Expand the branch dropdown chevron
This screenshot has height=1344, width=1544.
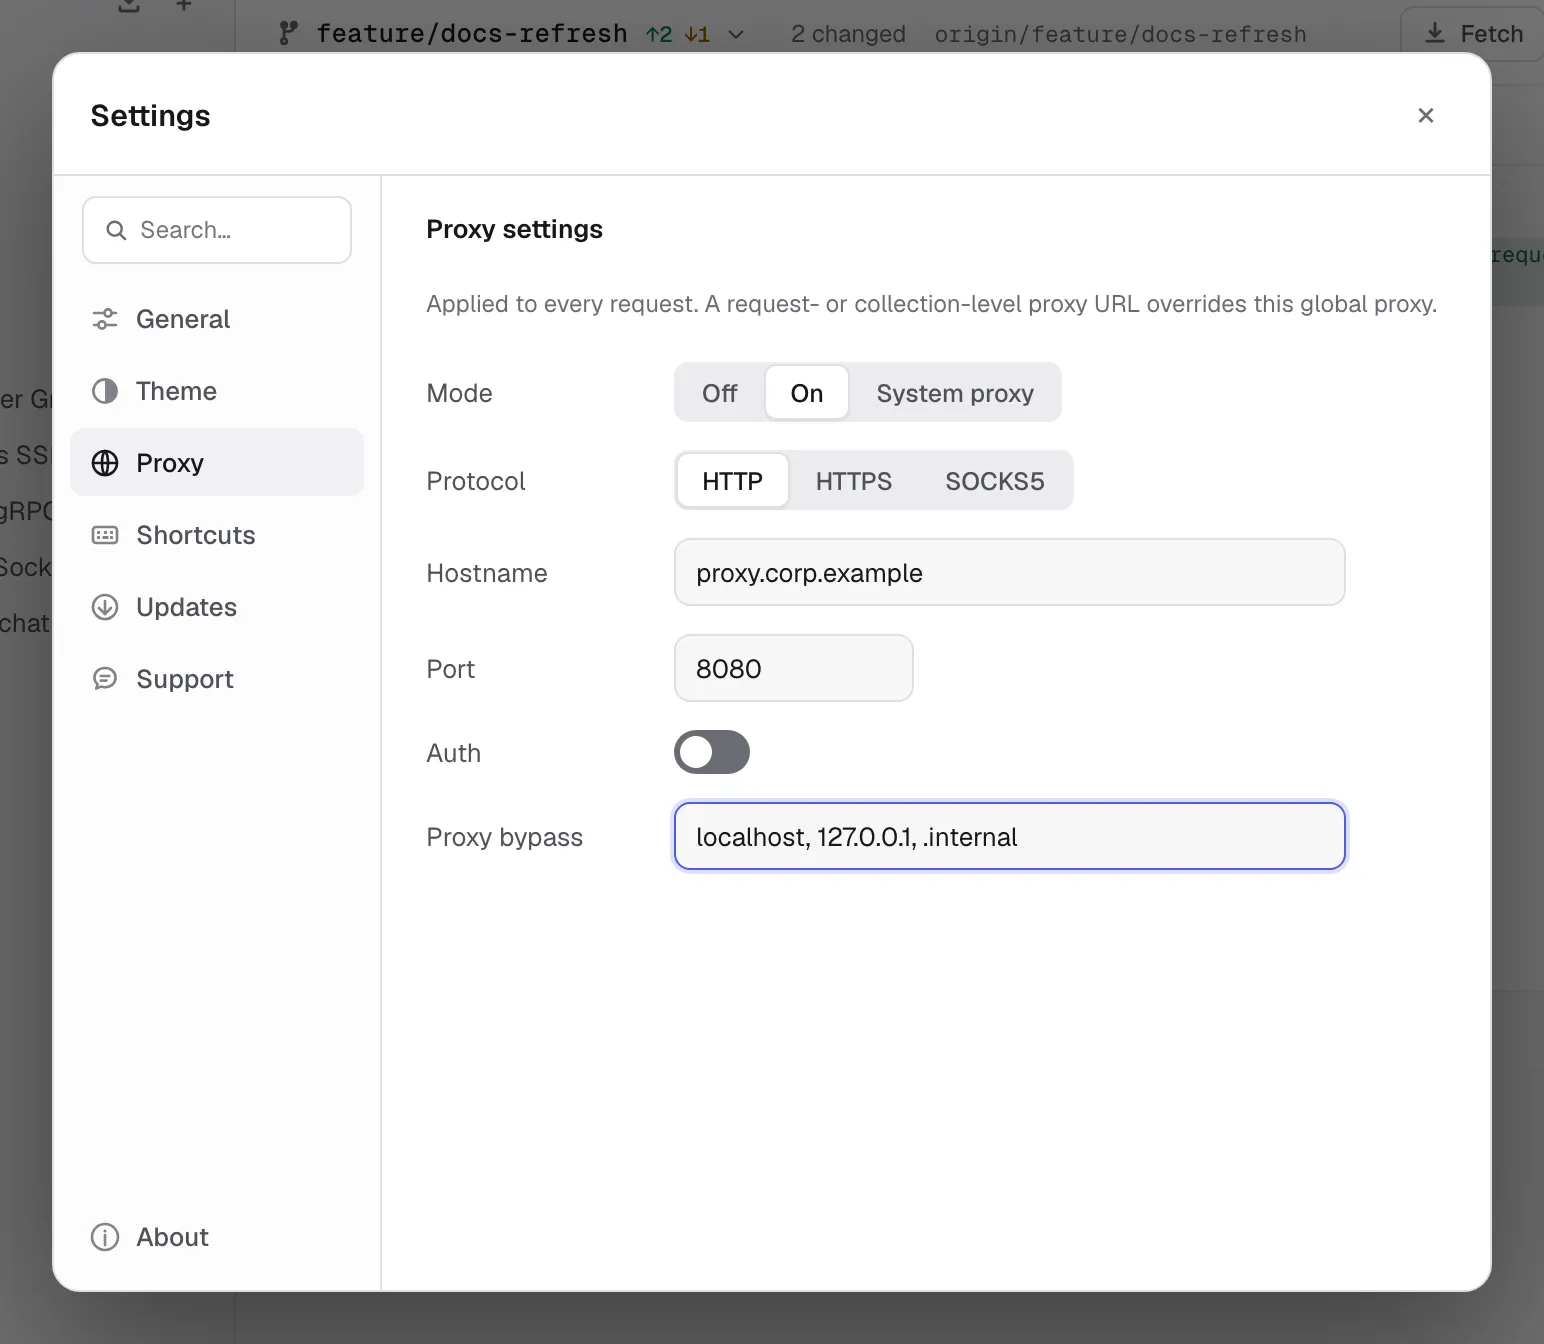pyautogui.click(x=736, y=35)
